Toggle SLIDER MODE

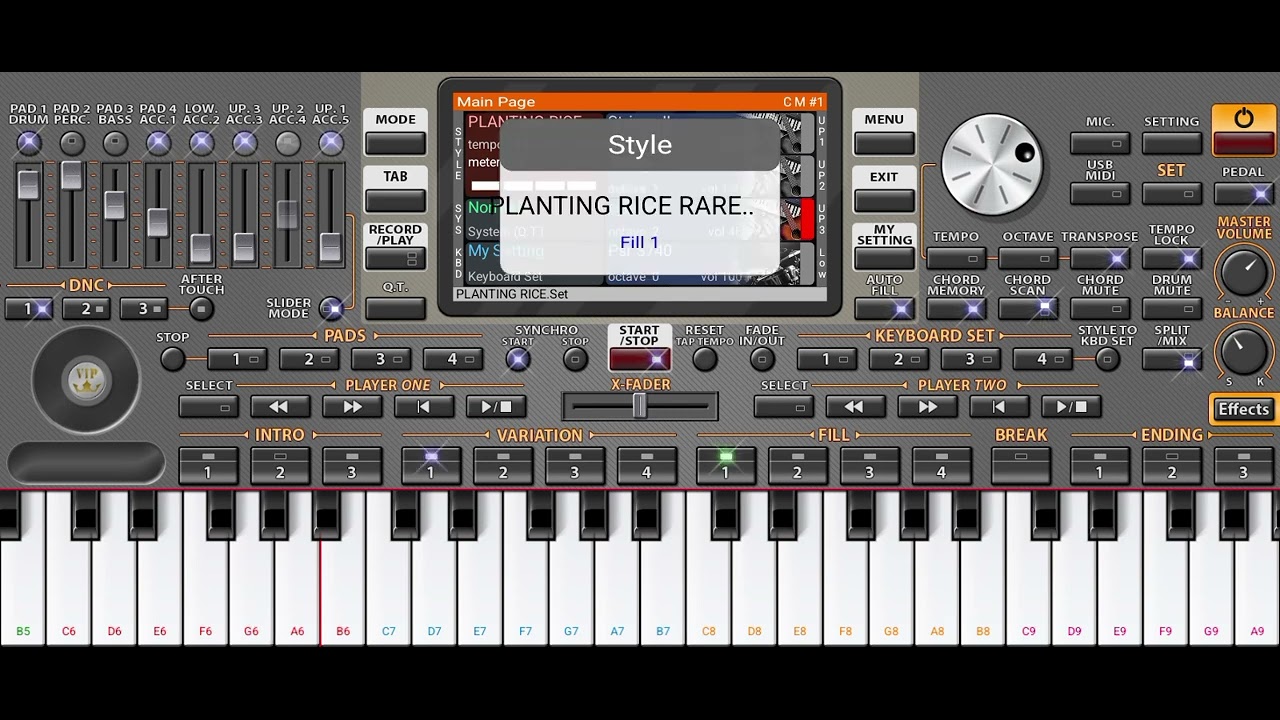(331, 308)
